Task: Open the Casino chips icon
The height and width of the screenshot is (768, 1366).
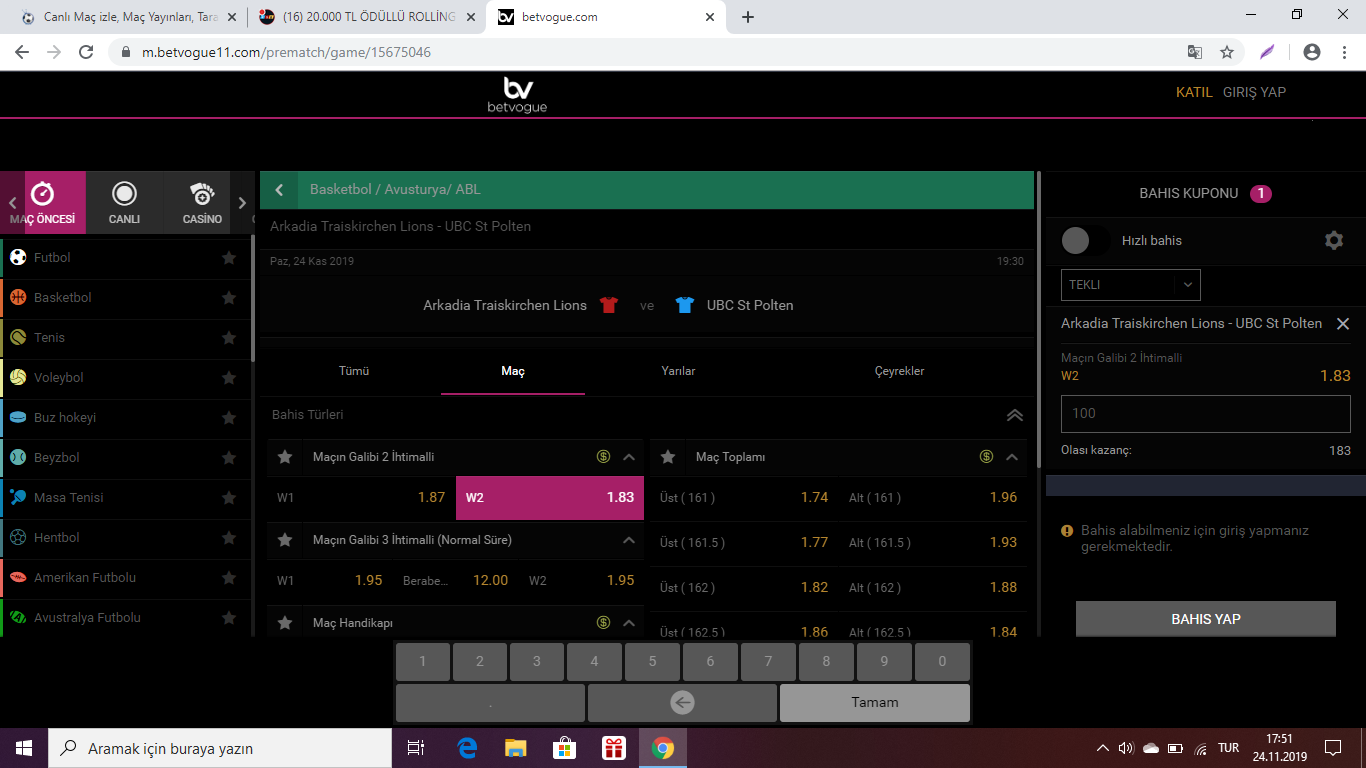Action: [x=202, y=194]
